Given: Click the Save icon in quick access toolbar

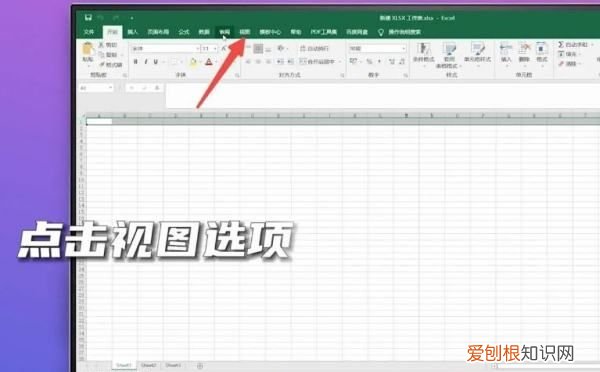Looking at the screenshot, I should 88,17.
